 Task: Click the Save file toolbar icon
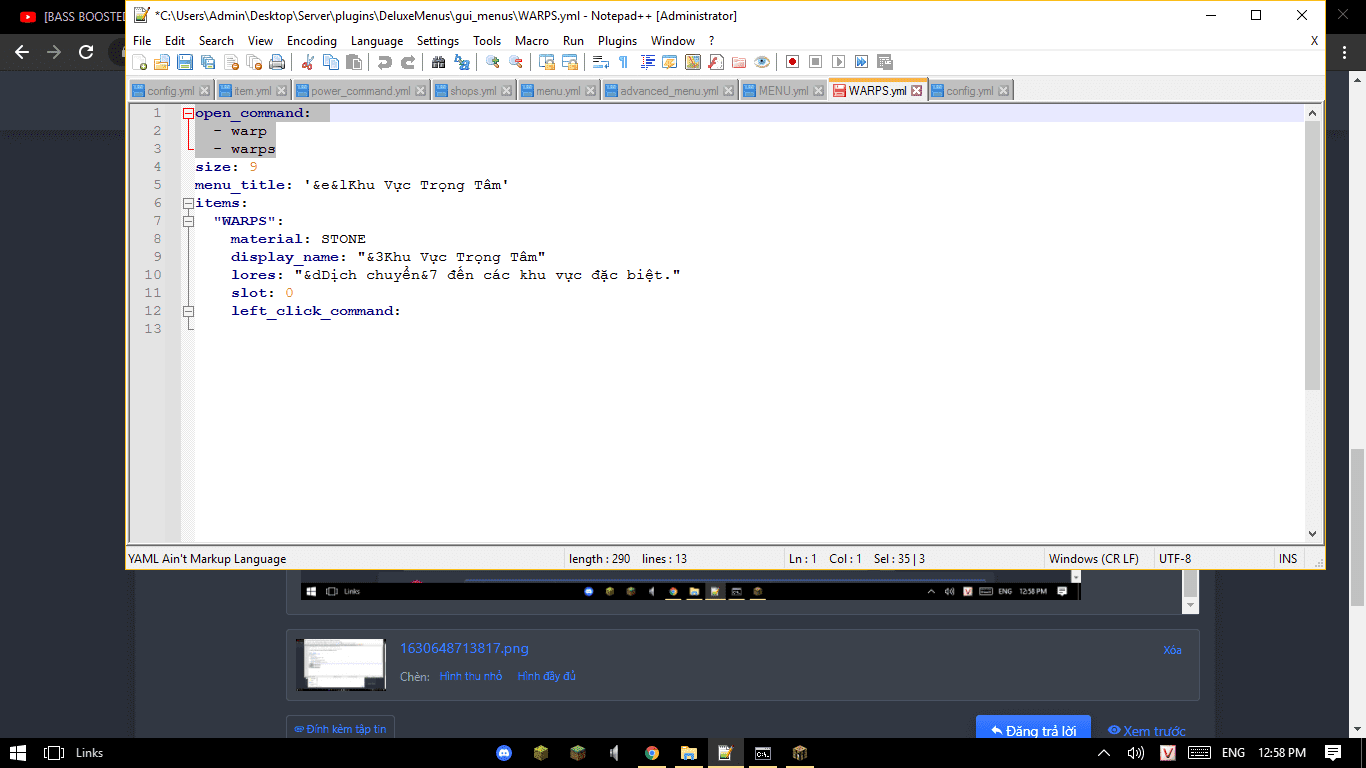185,62
